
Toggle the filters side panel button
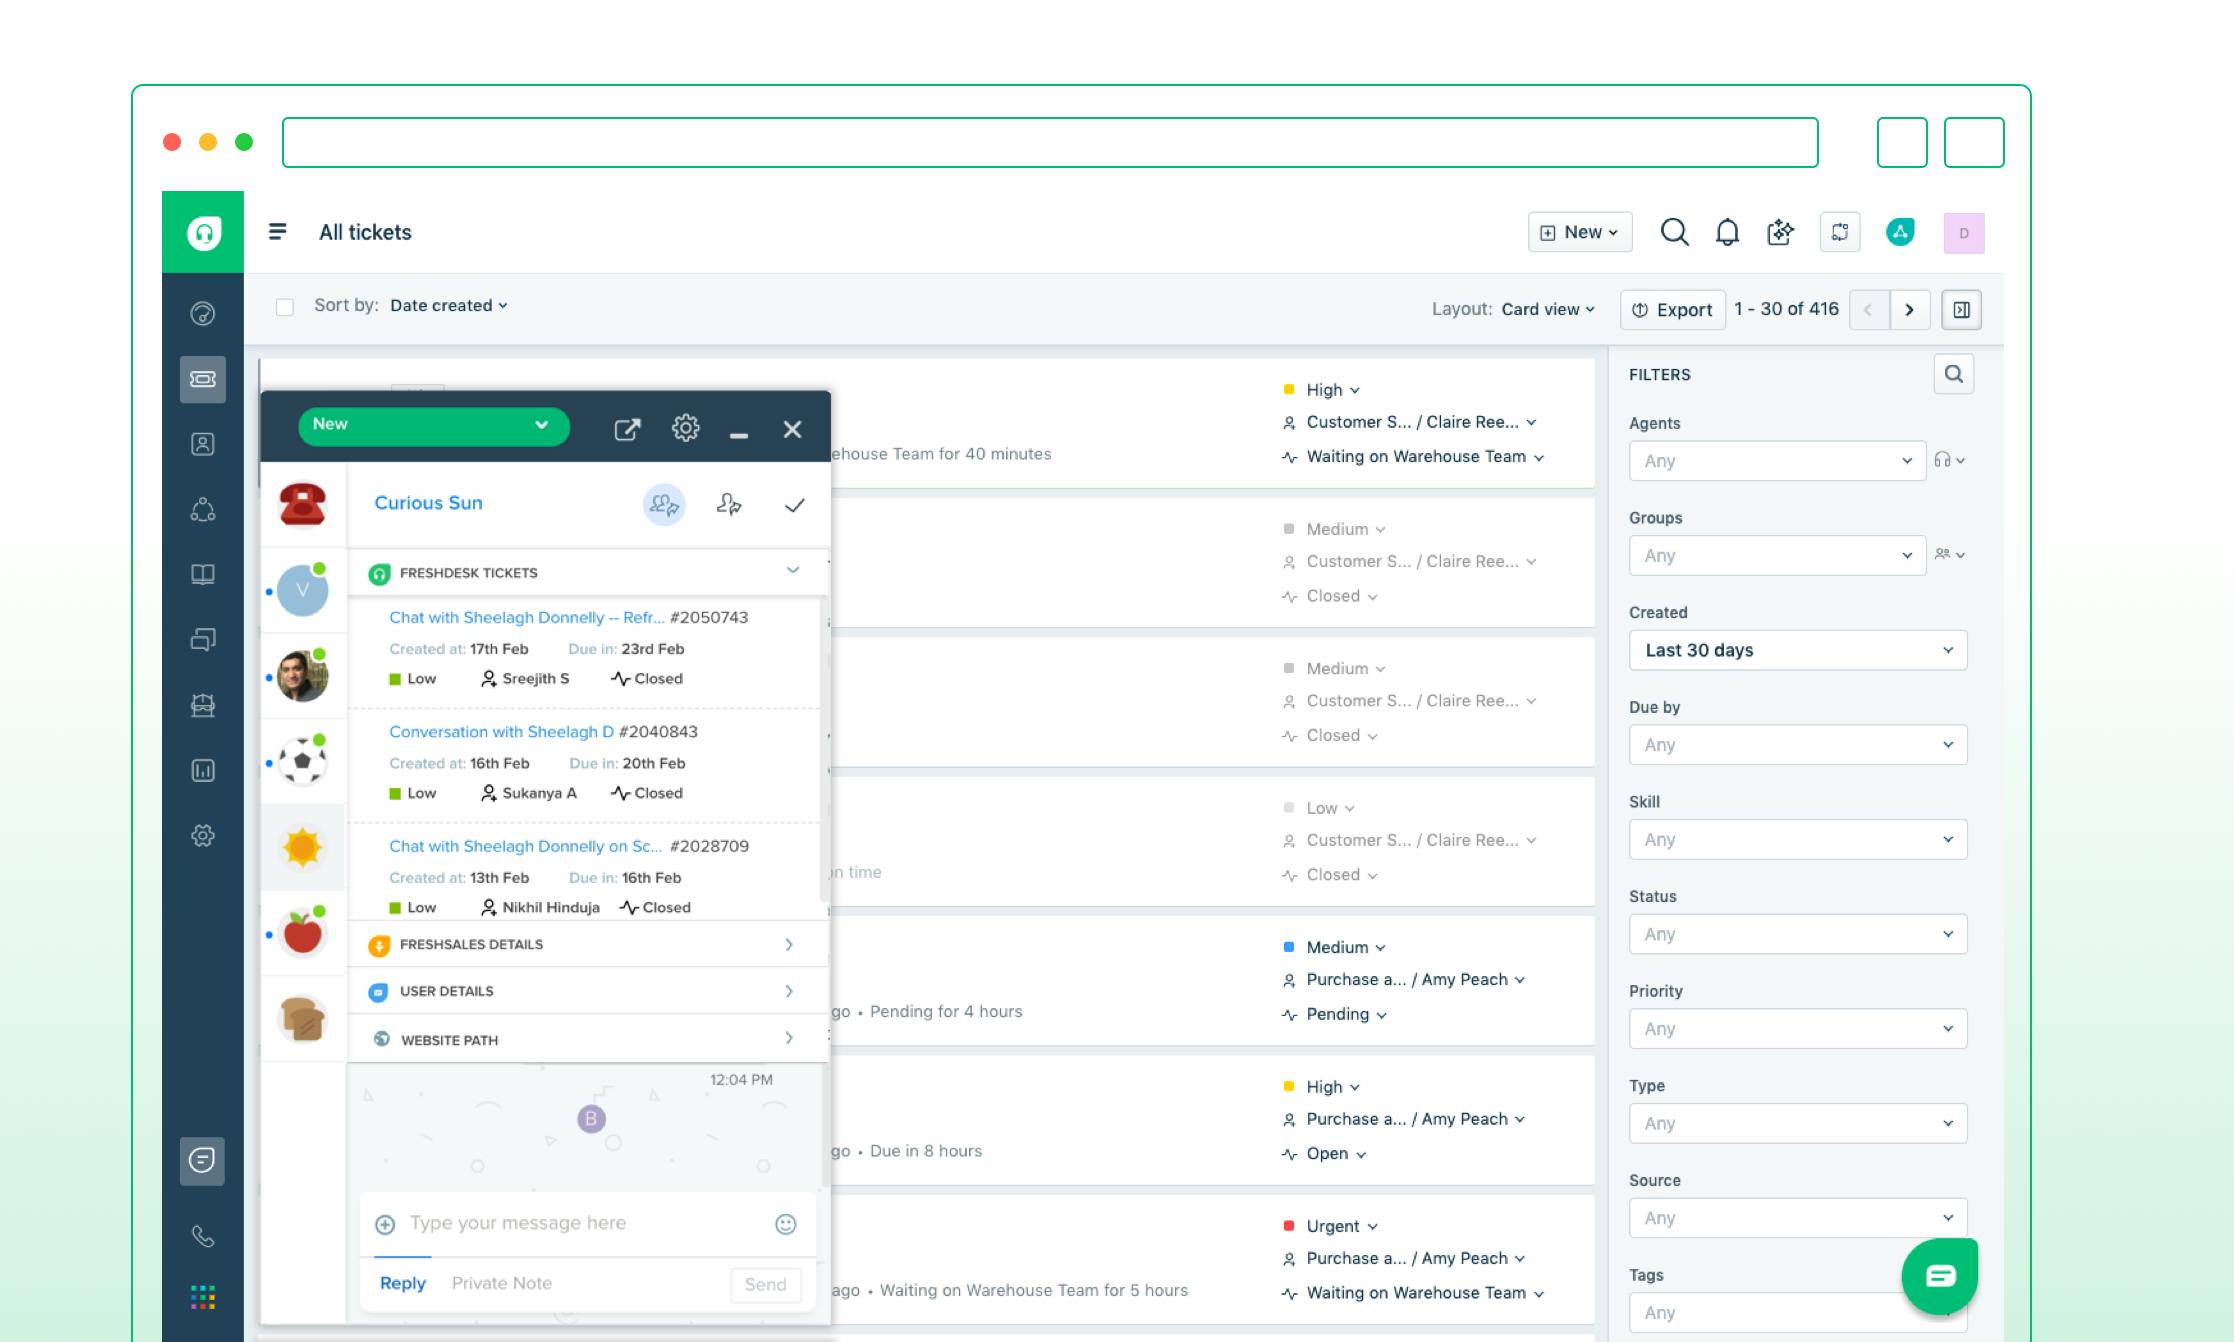[x=1962, y=310]
